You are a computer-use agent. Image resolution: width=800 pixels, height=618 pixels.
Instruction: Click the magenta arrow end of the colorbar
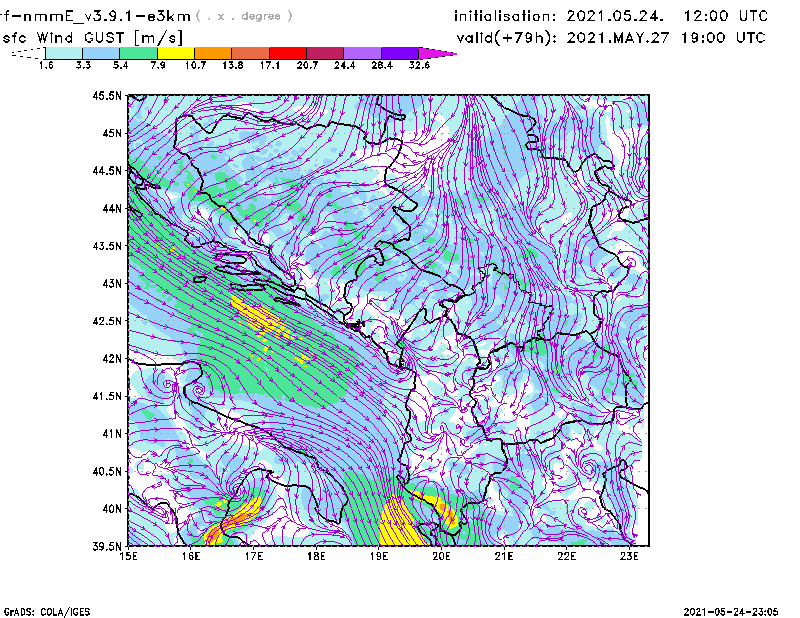tap(437, 53)
